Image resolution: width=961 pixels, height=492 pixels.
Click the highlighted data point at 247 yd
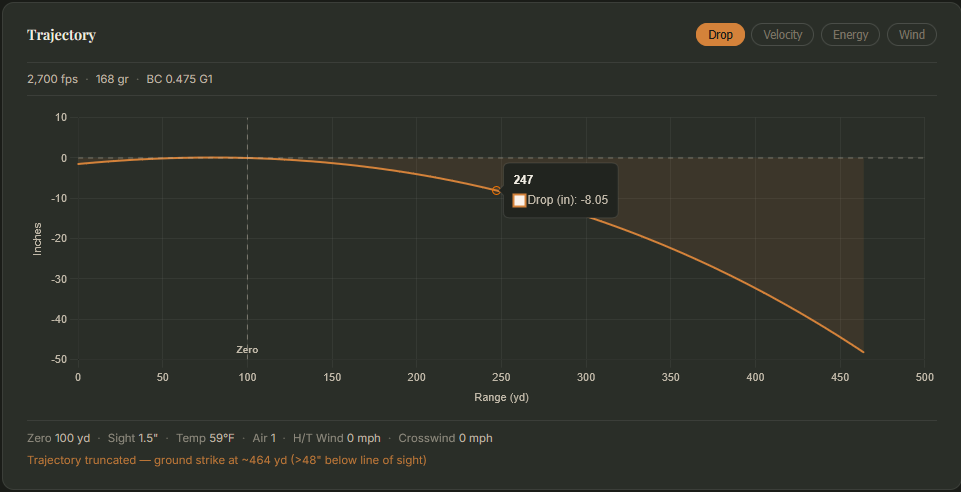(x=496, y=191)
